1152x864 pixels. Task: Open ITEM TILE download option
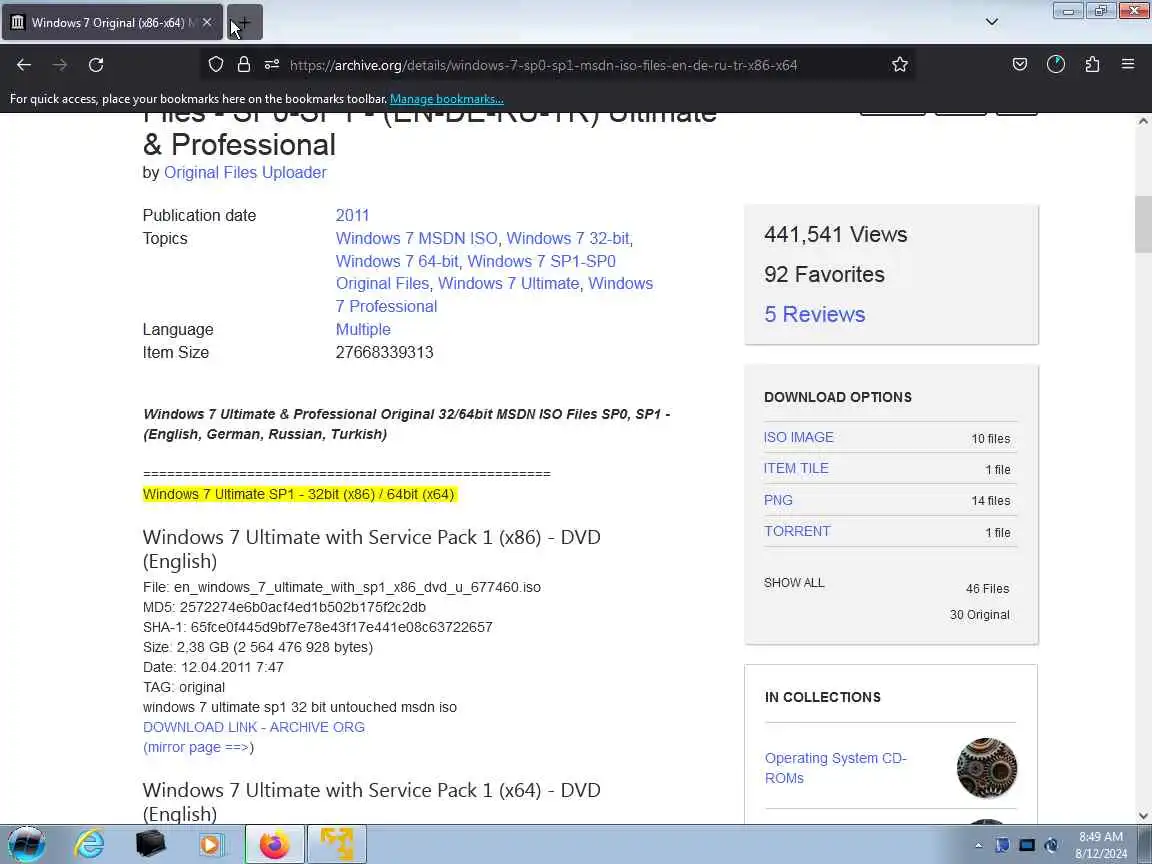(796, 468)
